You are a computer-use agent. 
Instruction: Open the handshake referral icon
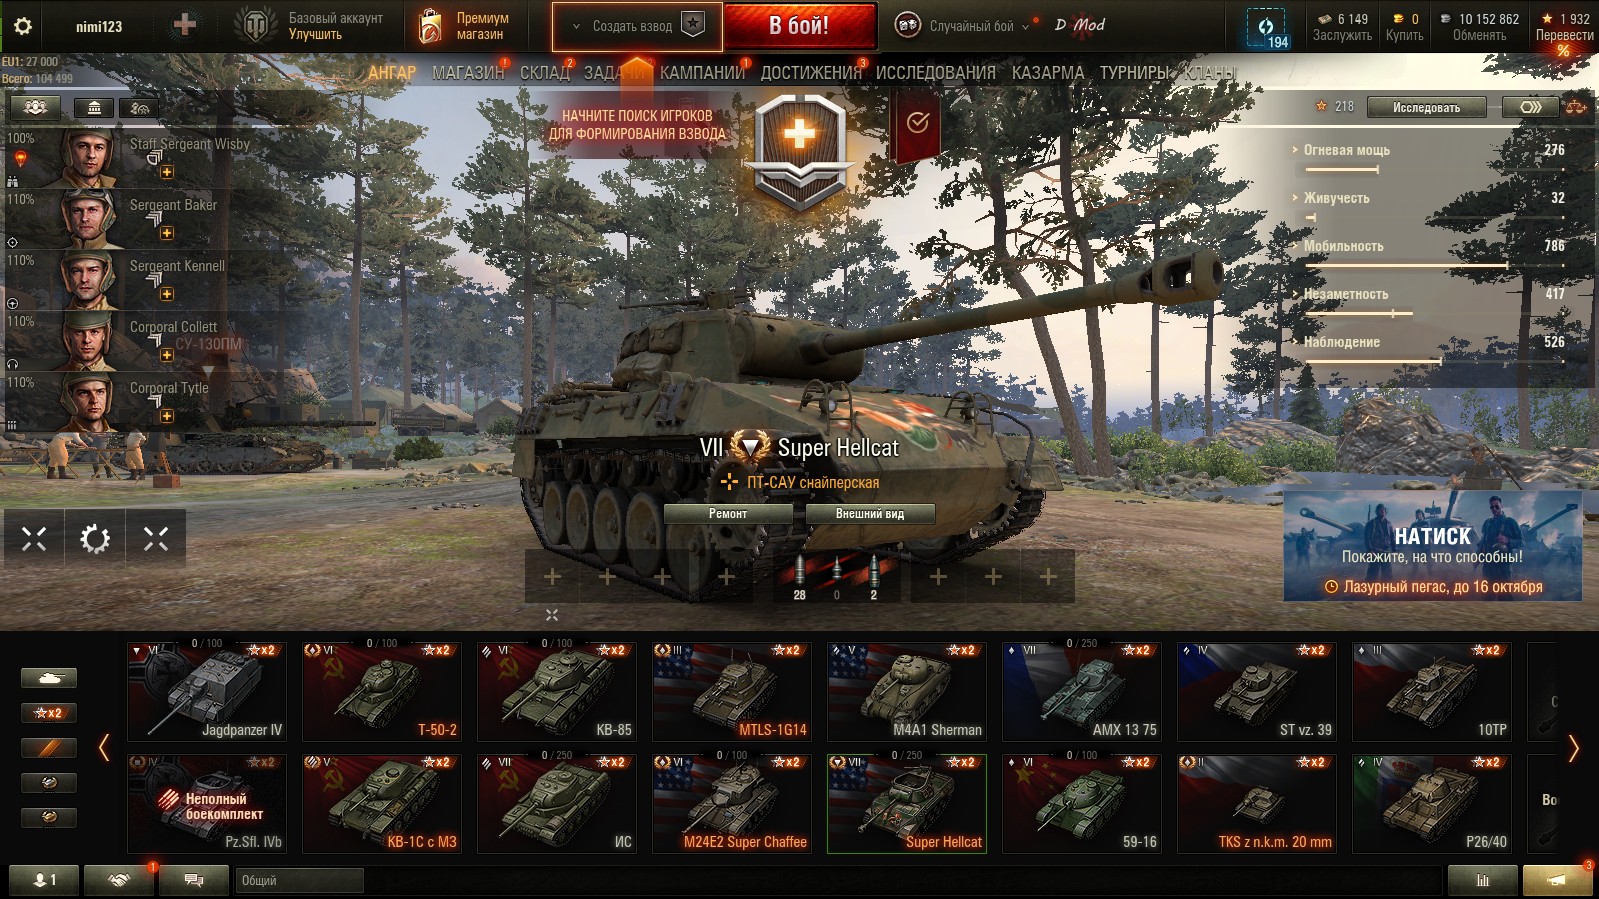coord(119,880)
